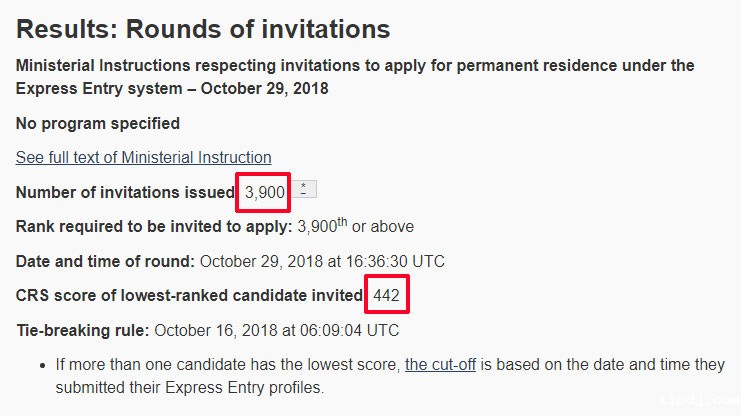Click the "CRS score of lowest-ranked candidate" label
This screenshot has height=416, width=741.
(x=188, y=296)
